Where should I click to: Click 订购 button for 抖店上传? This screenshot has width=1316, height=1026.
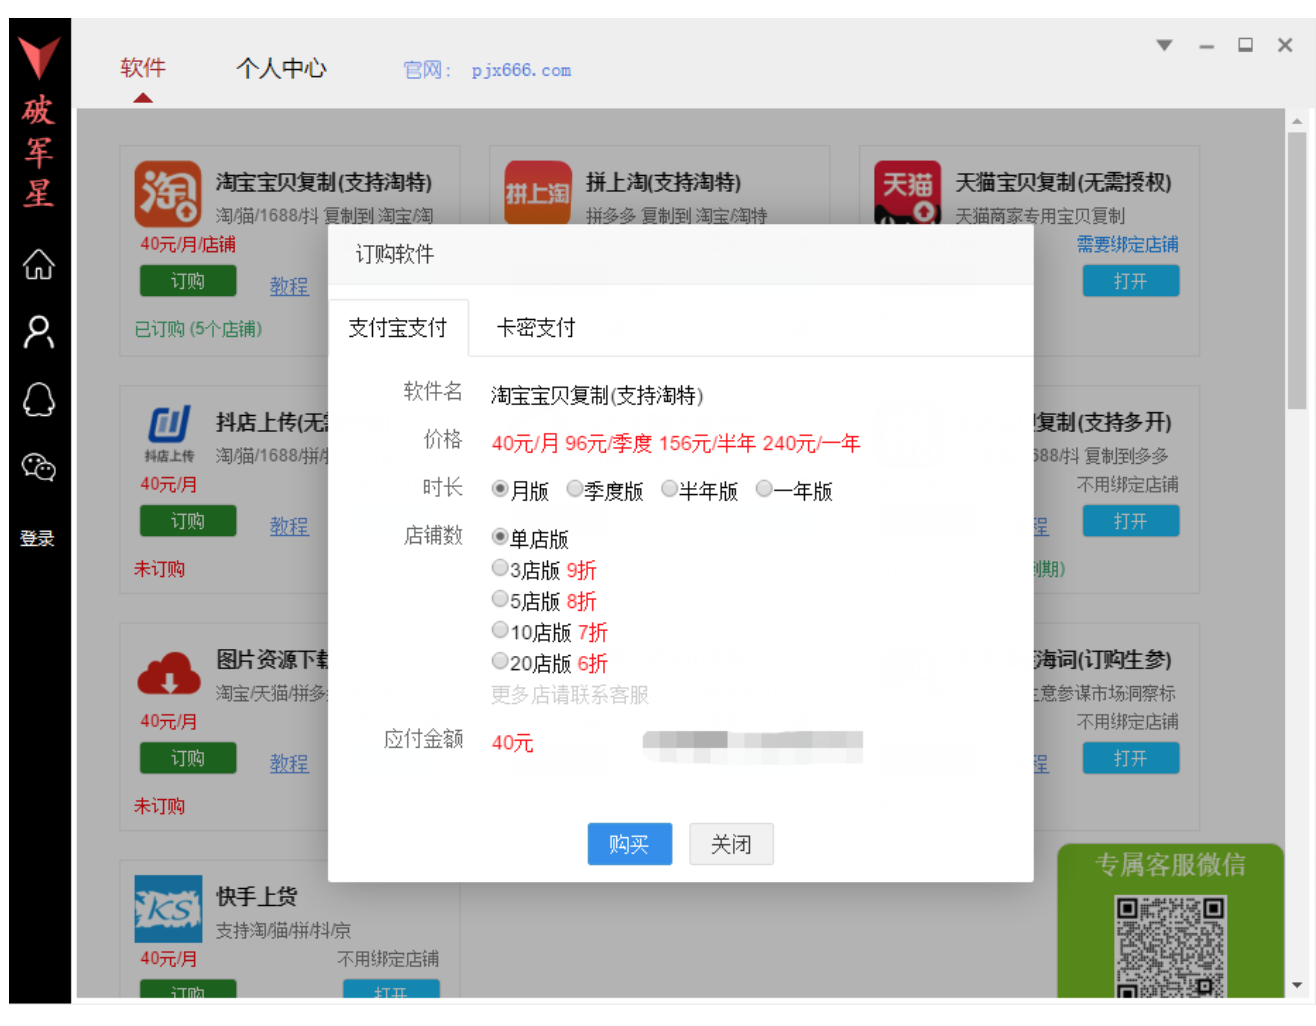coord(188,521)
